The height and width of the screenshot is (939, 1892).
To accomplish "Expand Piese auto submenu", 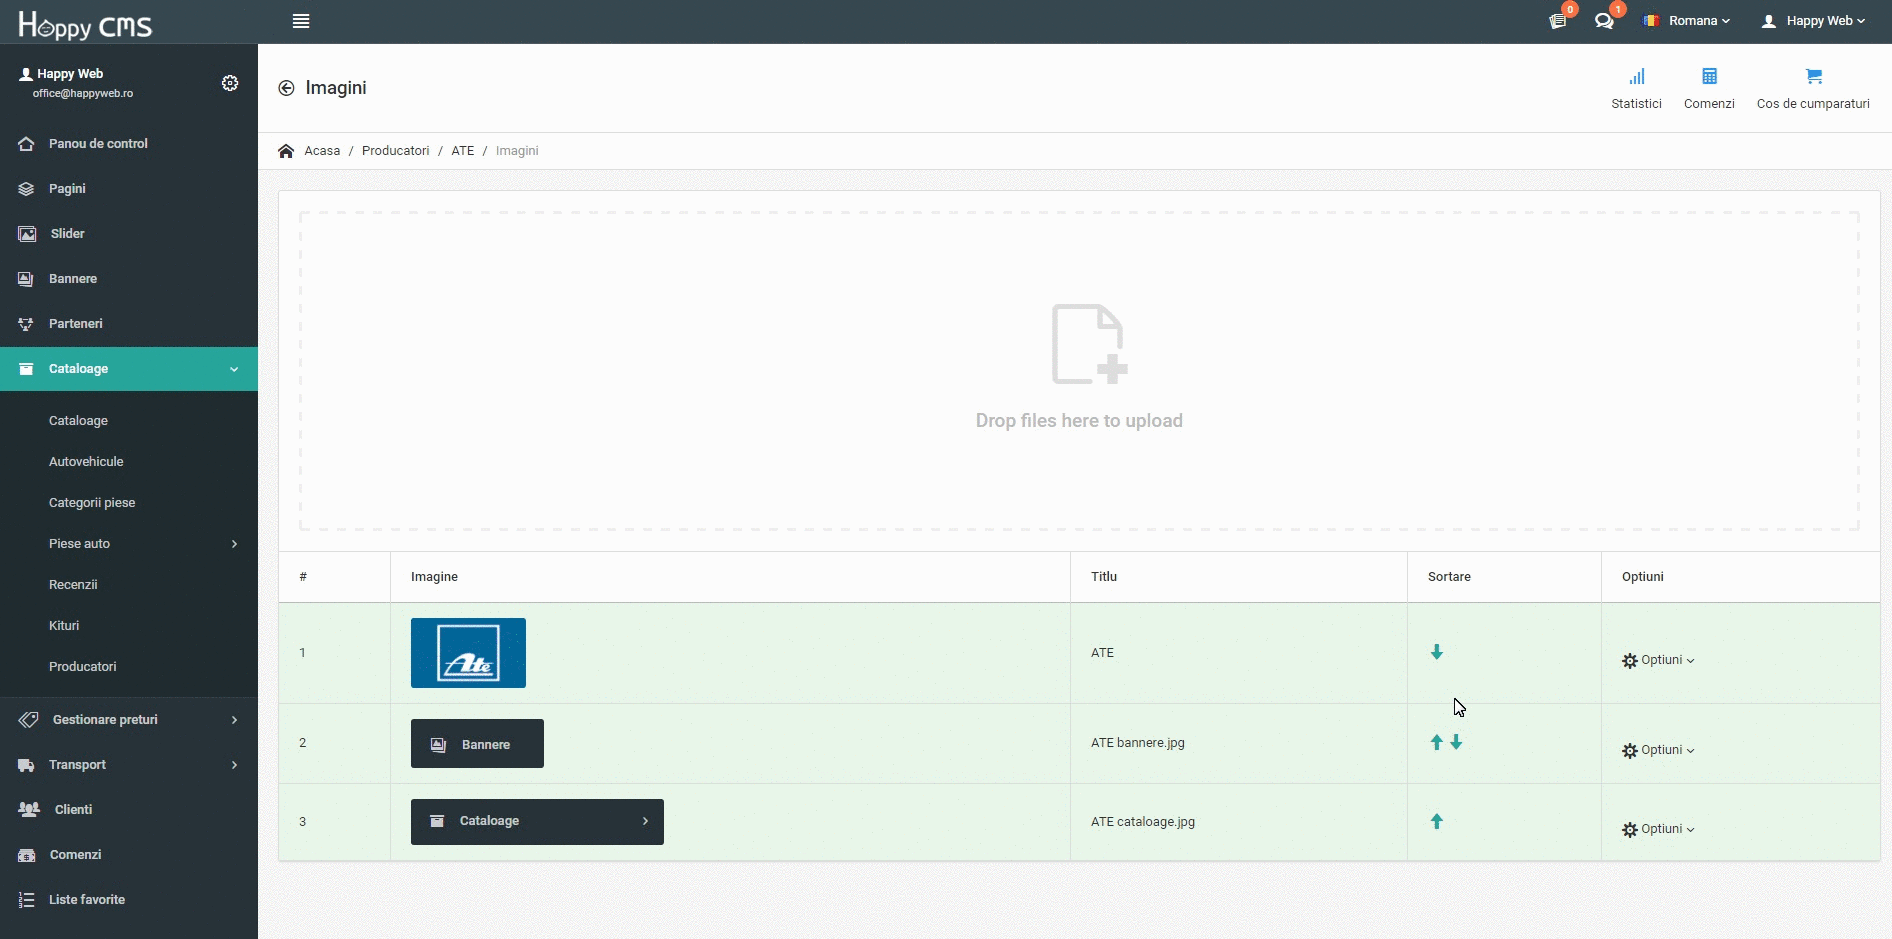I will [129, 544].
